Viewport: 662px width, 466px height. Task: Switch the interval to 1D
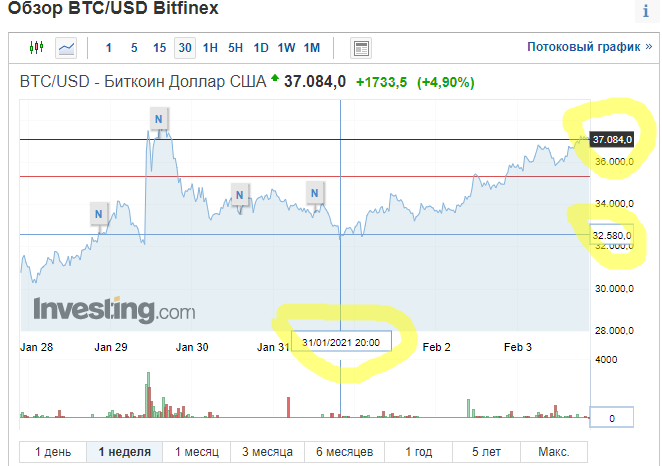coord(261,47)
